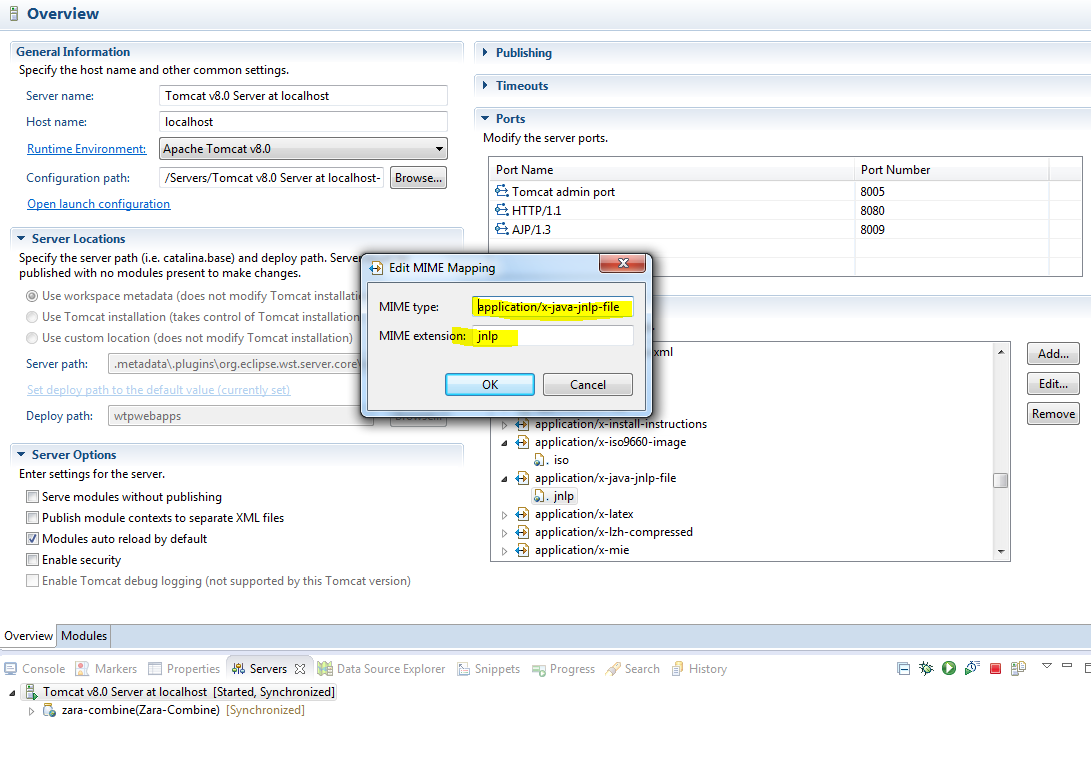
Task: Collapse Tomcat v8.0 Server tree node
Action: point(12,693)
